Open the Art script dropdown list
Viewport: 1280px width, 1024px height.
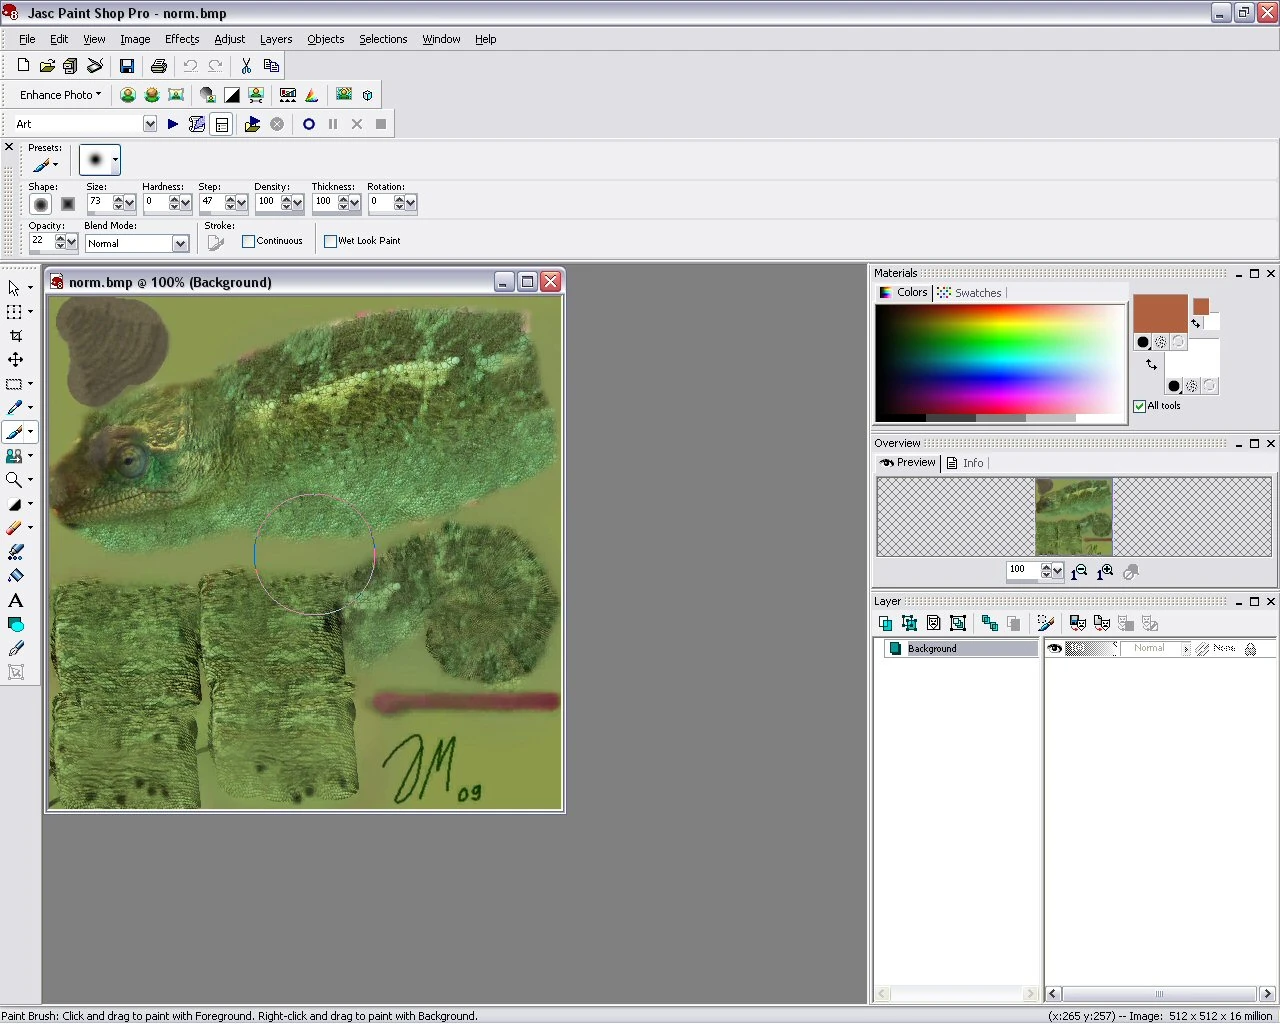click(x=150, y=124)
